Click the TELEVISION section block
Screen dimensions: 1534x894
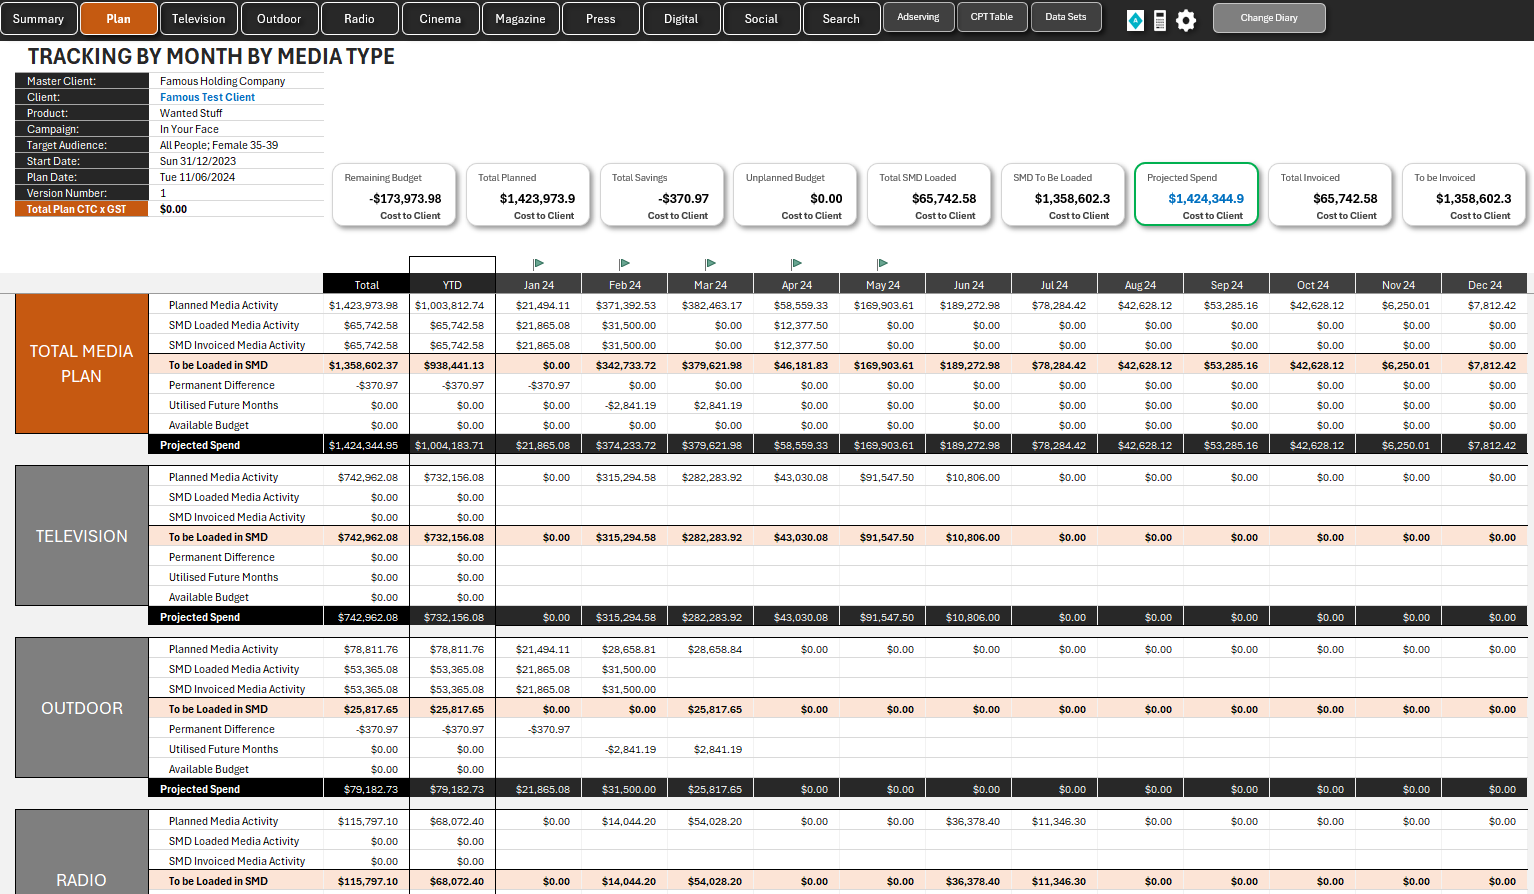[x=82, y=536]
